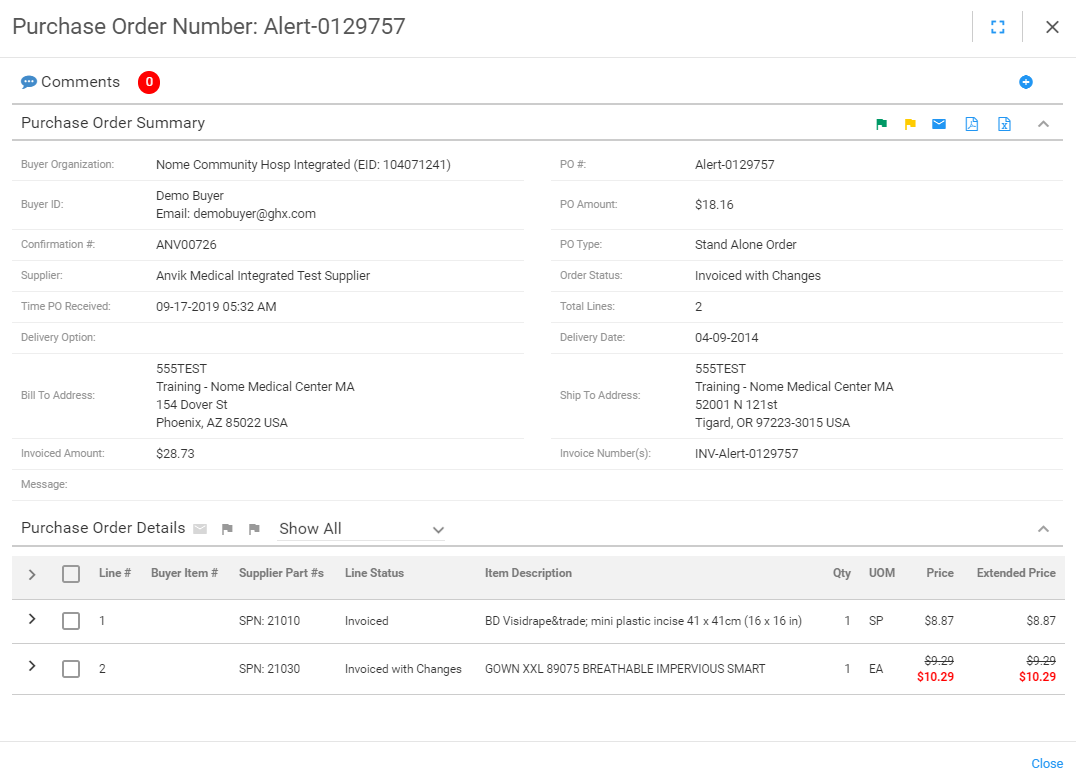The width and height of the screenshot is (1076, 782).
Task: Click the grey envelope beside Purchase Order Details
Action: point(200,529)
